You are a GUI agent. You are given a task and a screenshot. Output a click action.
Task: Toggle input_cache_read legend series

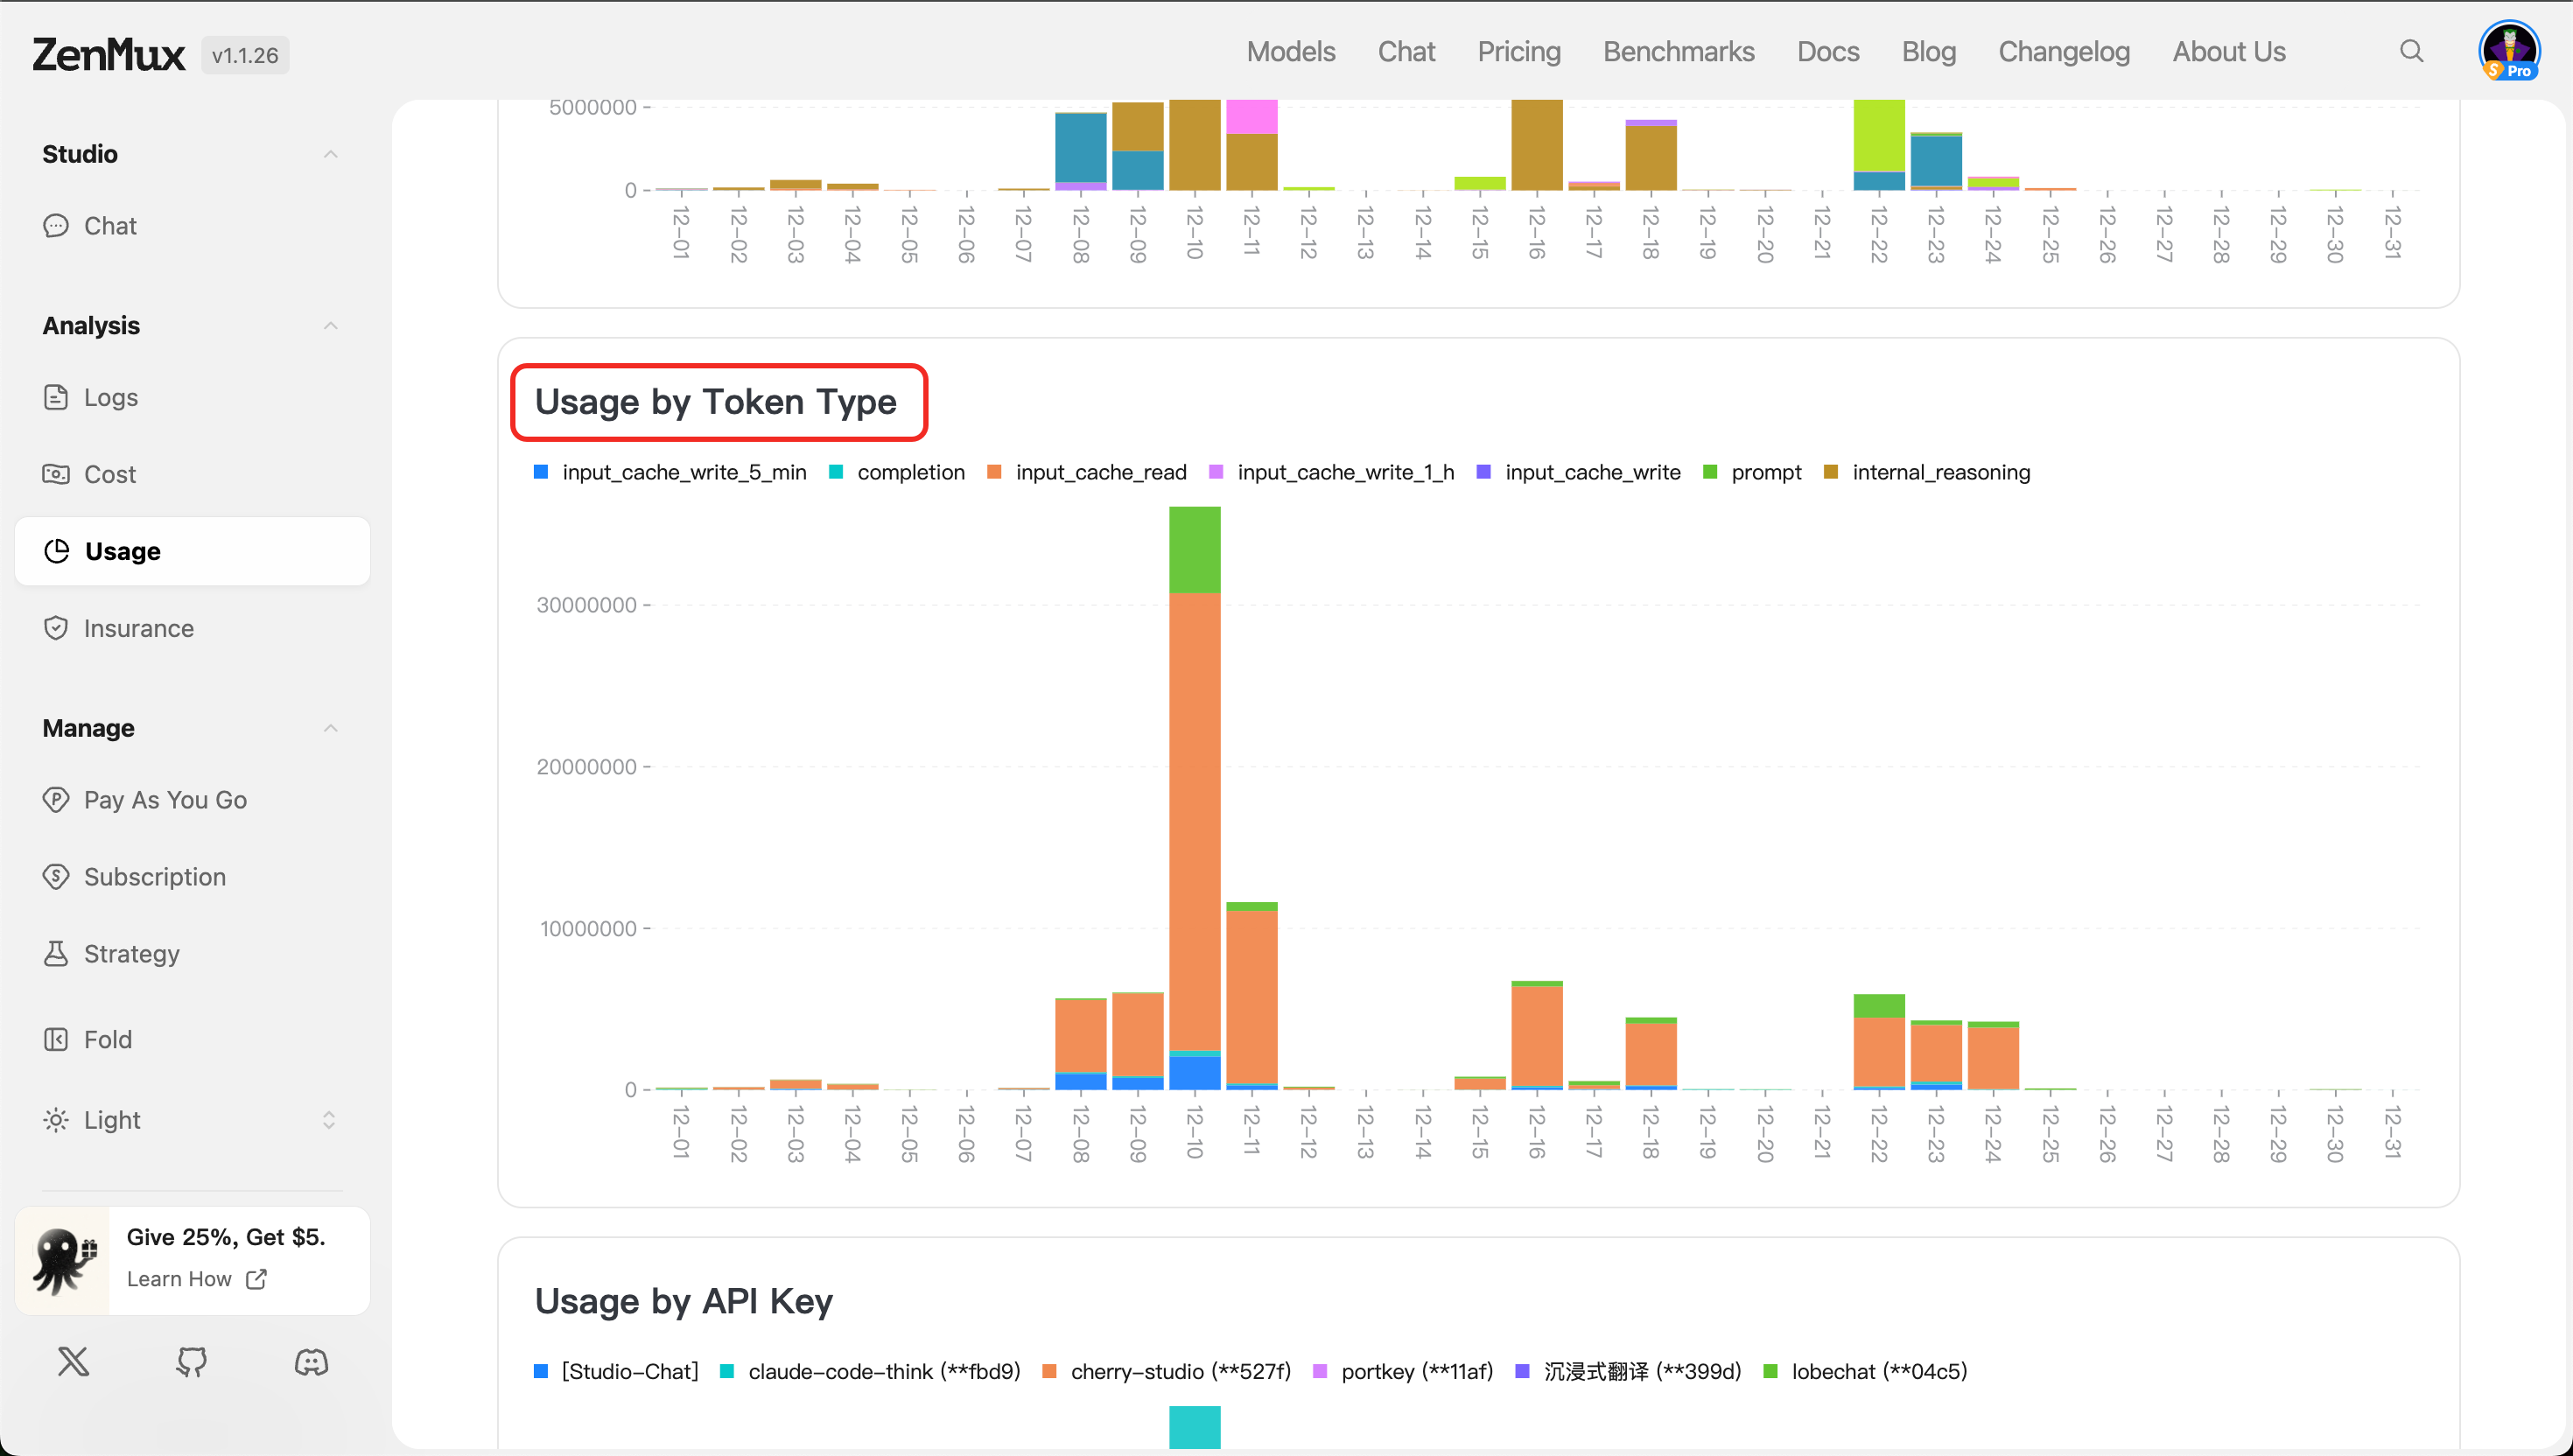(1100, 472)
